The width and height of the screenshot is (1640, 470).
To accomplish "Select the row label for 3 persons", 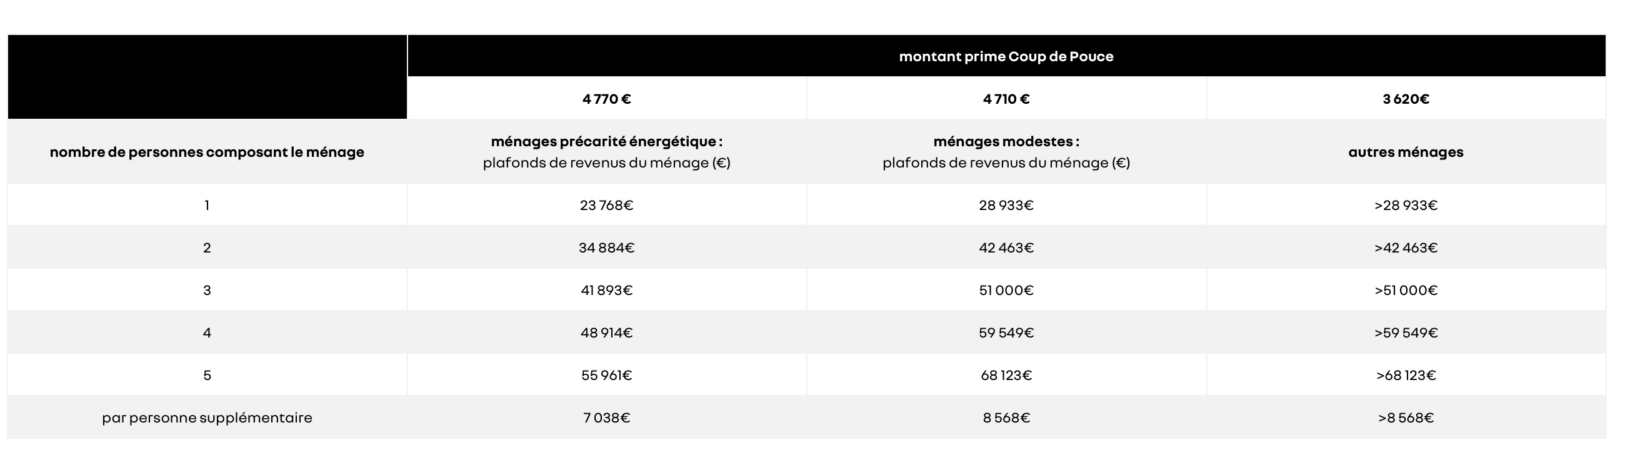I will [x=207, y=290].
